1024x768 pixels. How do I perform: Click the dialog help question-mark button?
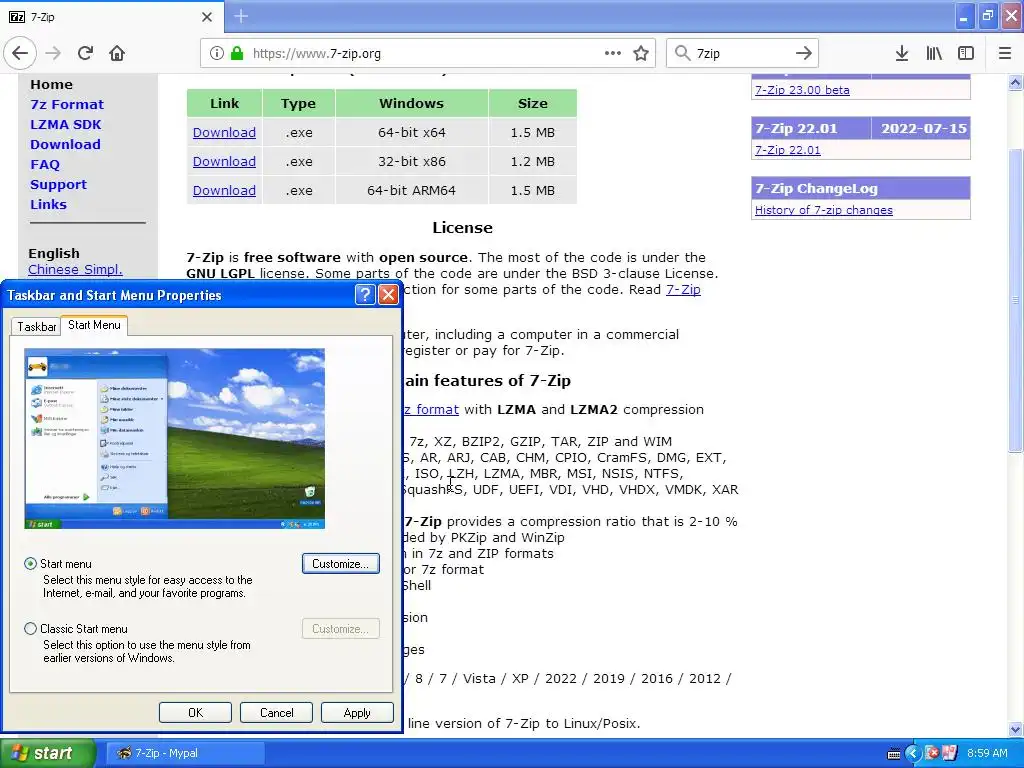(365, 295)
